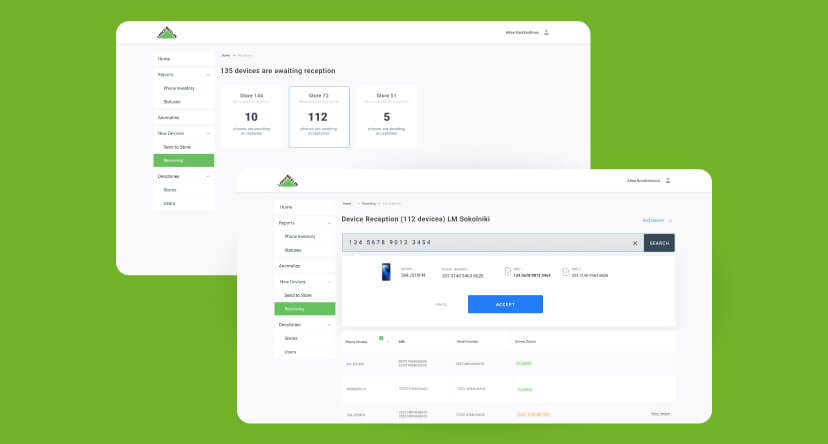Collapse New Devices section in front sidebar

329,282
